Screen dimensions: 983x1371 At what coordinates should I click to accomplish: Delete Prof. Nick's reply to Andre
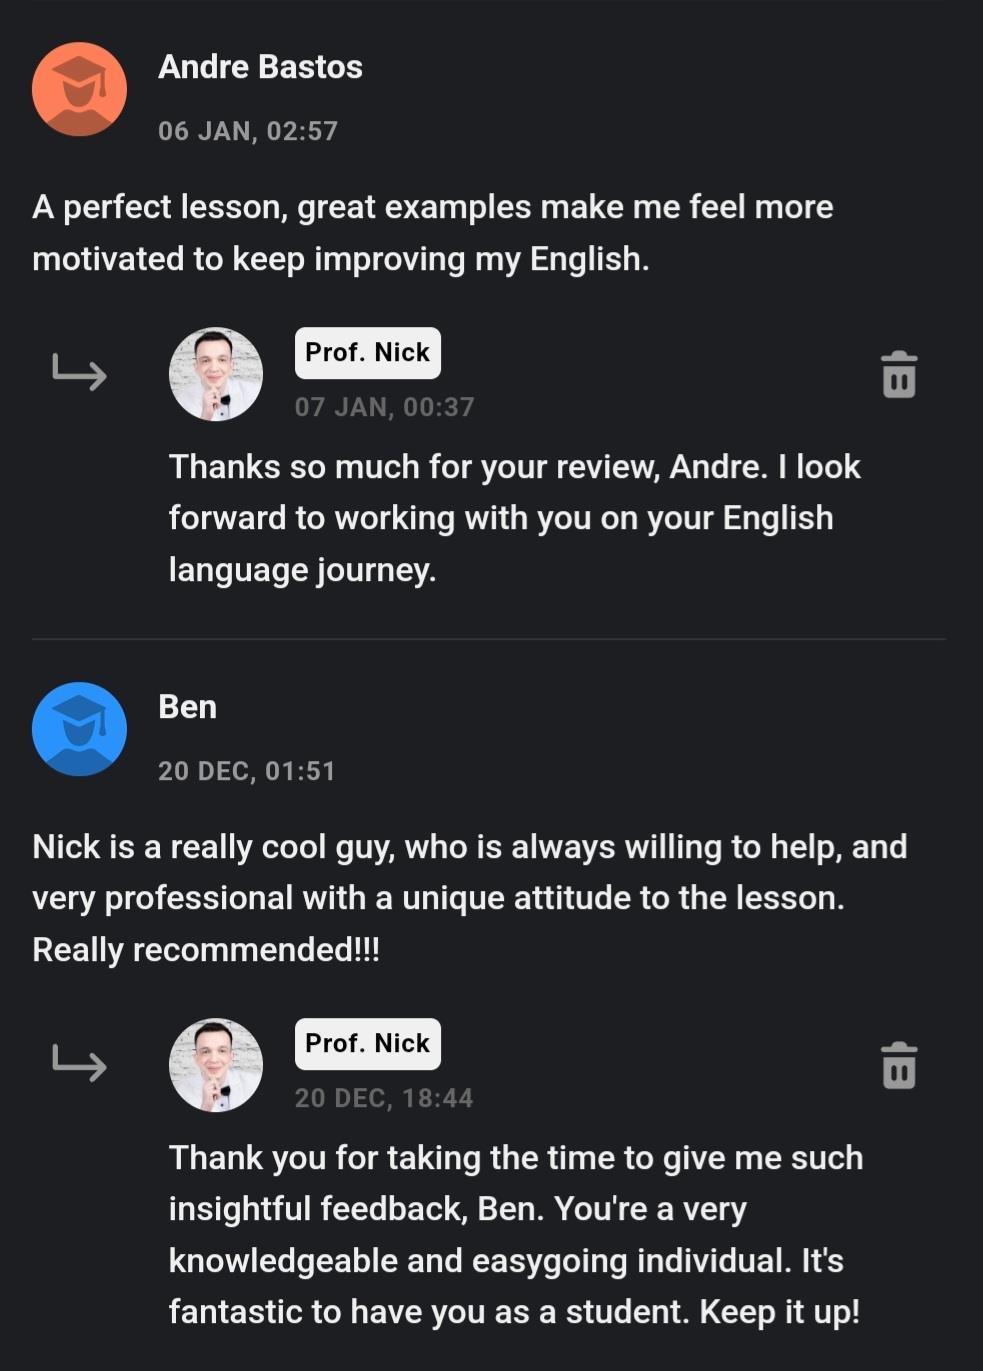click(x=898, y=375)
